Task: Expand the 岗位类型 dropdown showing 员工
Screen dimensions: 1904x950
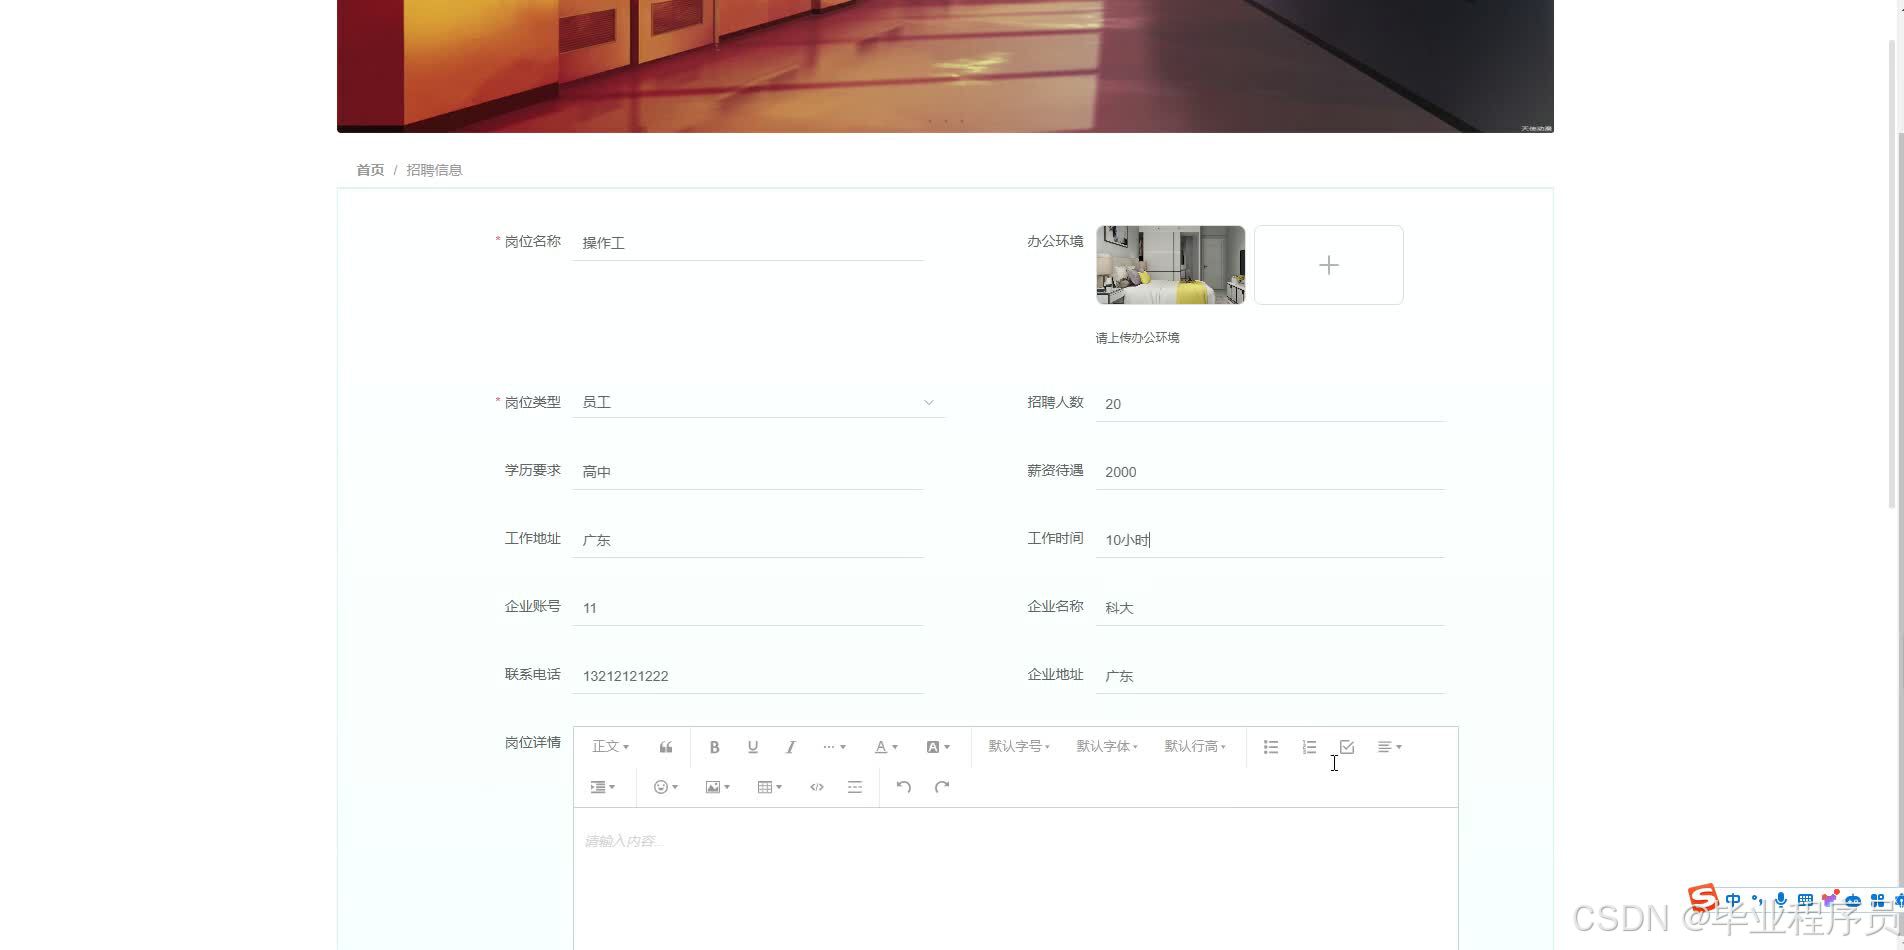Action: pyautogui.click(x=759, y=402)
